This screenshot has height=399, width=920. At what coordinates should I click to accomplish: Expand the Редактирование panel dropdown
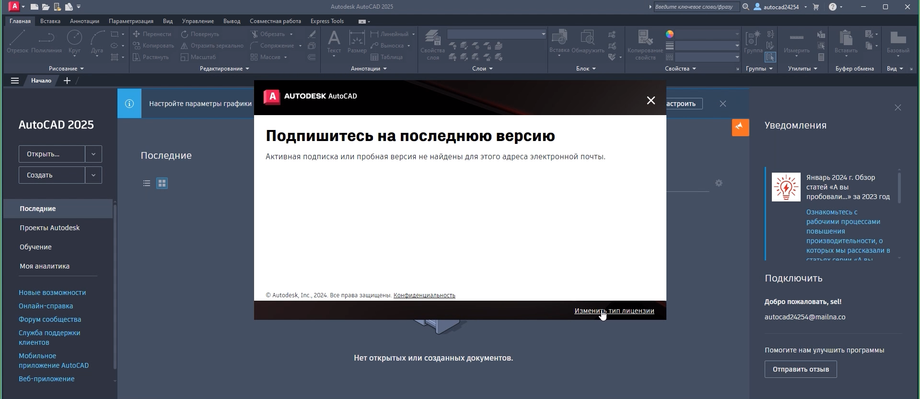pos(224,69)
